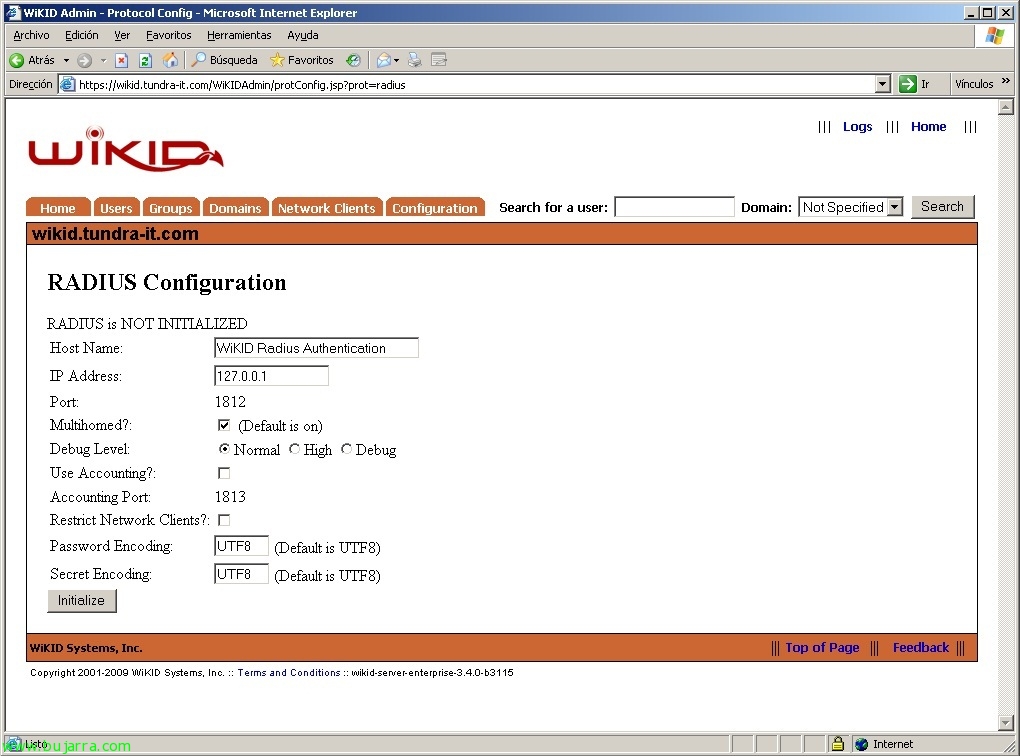Click the page icon in the address bar
The image size is (1020, 756).
click(67, 85)
